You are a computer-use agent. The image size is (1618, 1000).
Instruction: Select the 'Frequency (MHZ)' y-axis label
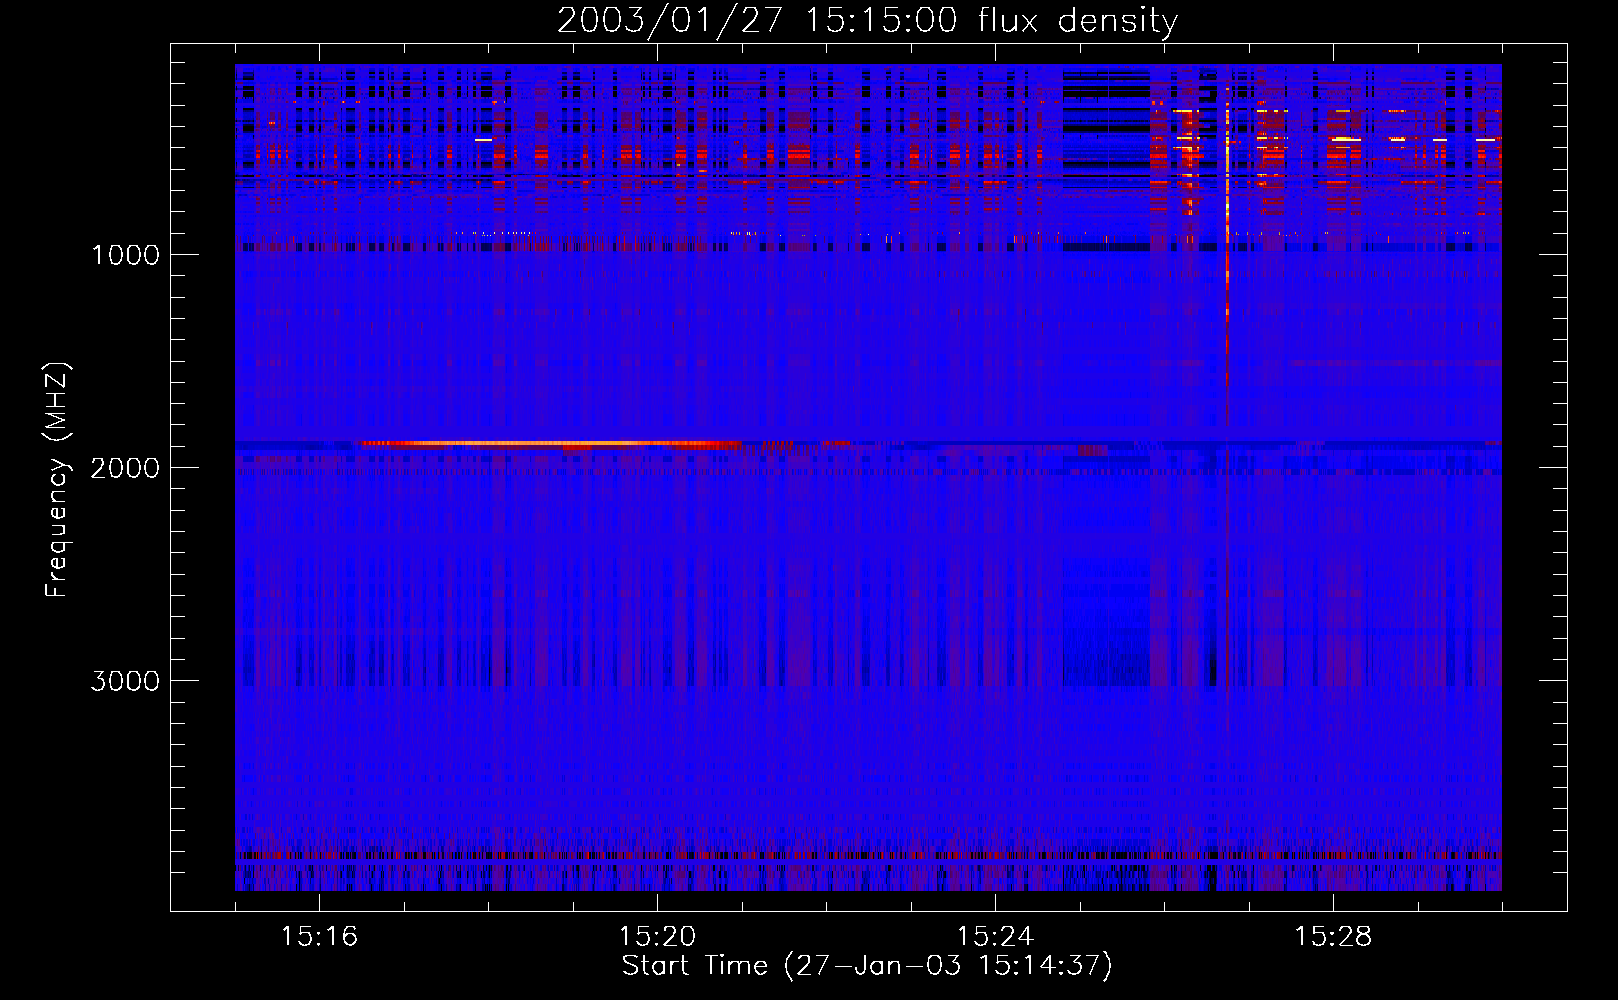pyautogui.click(x=57, y=480)
